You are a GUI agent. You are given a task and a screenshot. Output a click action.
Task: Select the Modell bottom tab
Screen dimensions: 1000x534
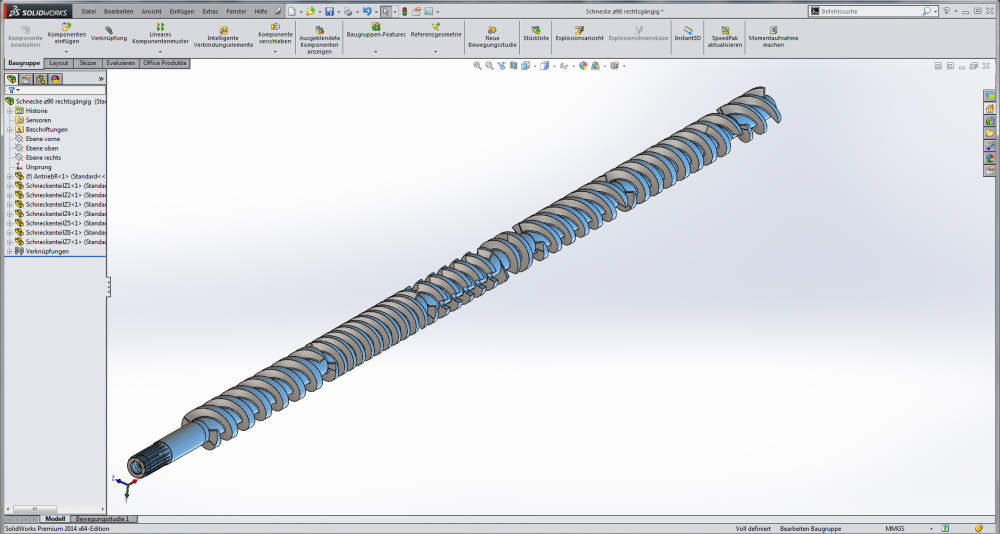pos(55,519)
